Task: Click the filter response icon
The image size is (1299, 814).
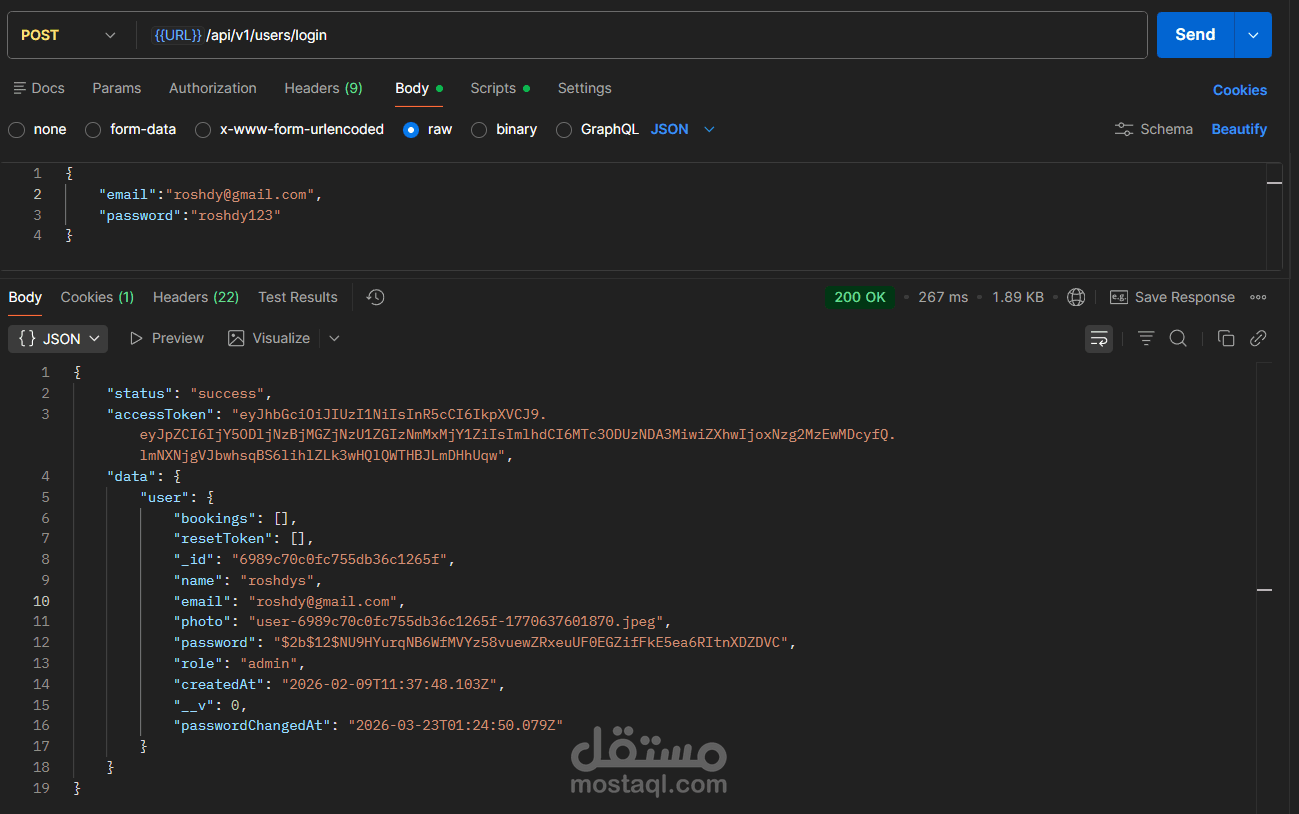Action: pyautogui.click(x=1146, y=338)
